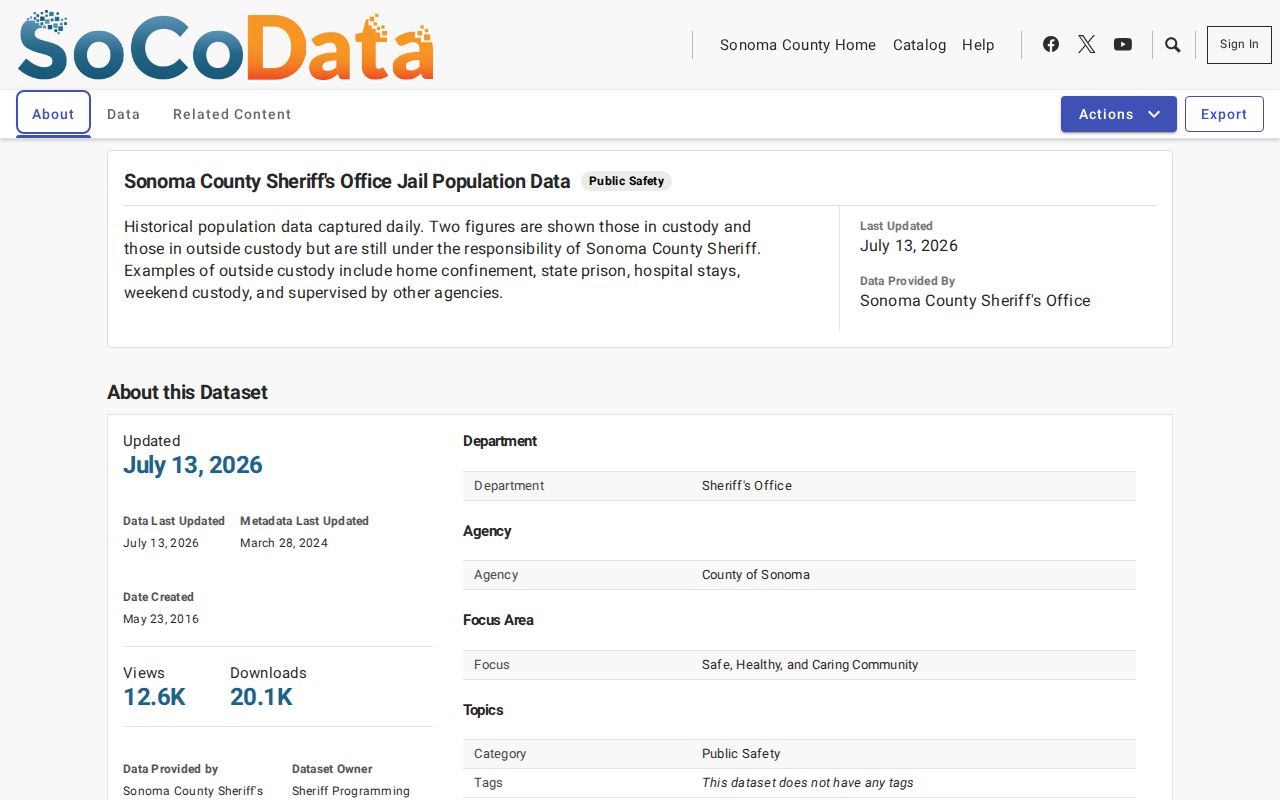Click the 'Agency' section heading
Screen dimensions: 1280x800
487,531
